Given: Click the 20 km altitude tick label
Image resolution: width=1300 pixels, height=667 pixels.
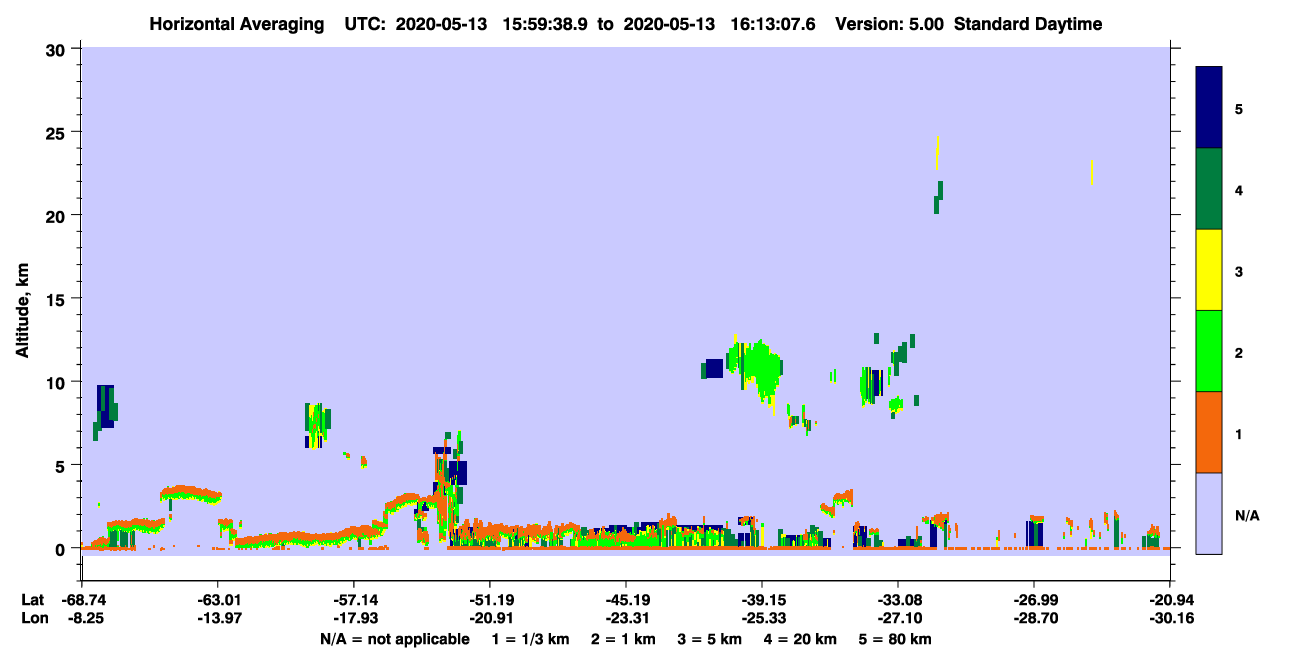Looking at the screenshot, I should (58, 215).
